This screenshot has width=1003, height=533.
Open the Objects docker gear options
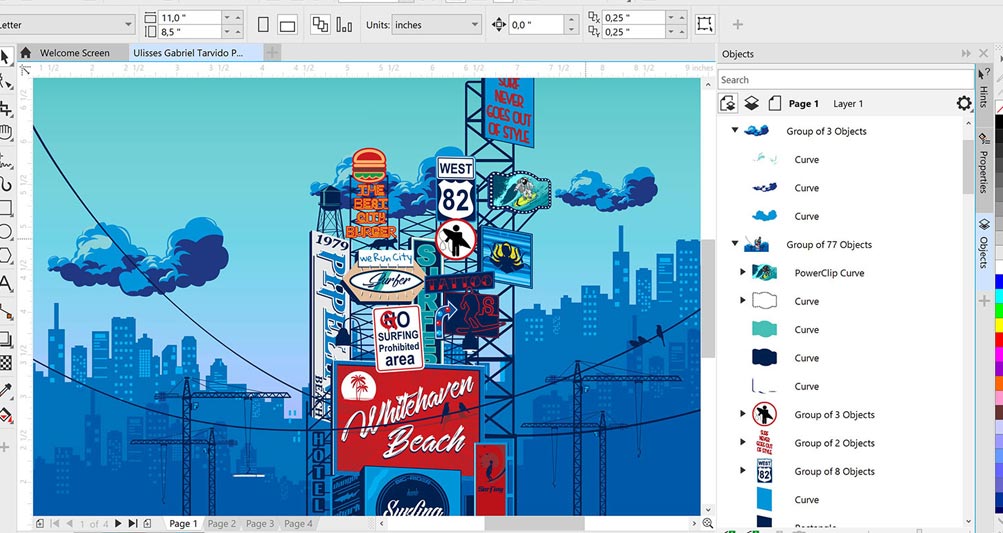(x=964, y=103)
